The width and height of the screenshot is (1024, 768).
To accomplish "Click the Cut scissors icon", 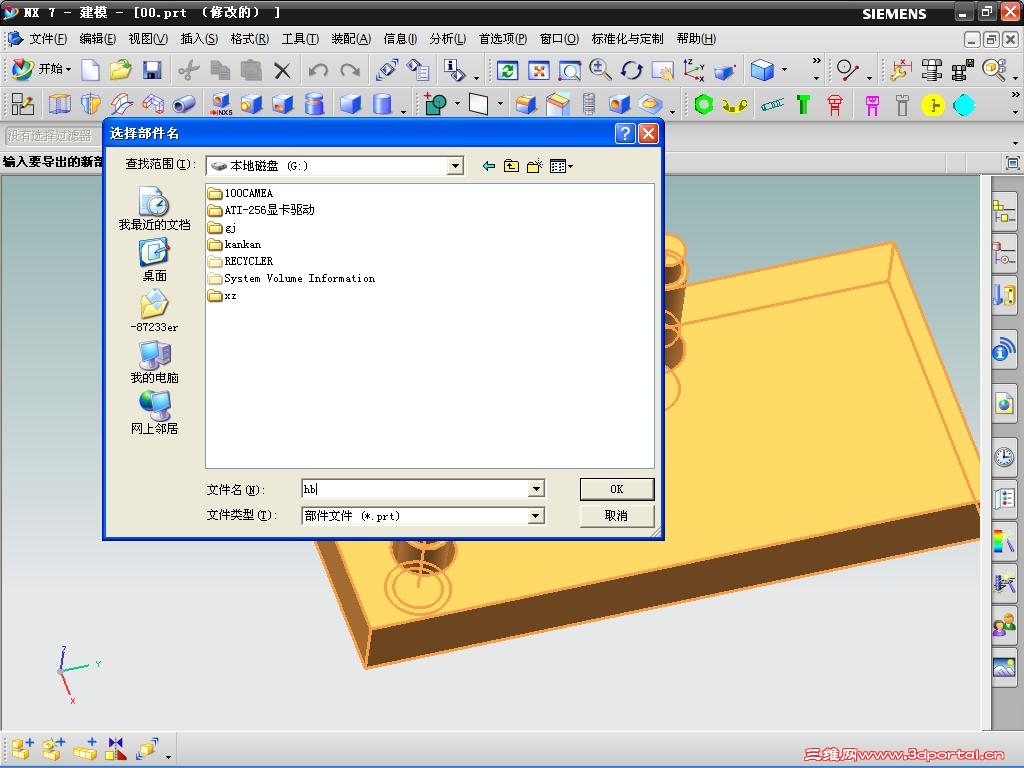I will tap(189, 70).
